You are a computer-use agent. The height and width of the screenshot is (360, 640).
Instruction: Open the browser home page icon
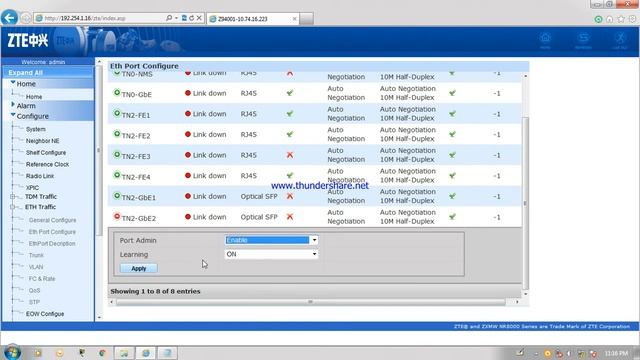tap(609, 19)
